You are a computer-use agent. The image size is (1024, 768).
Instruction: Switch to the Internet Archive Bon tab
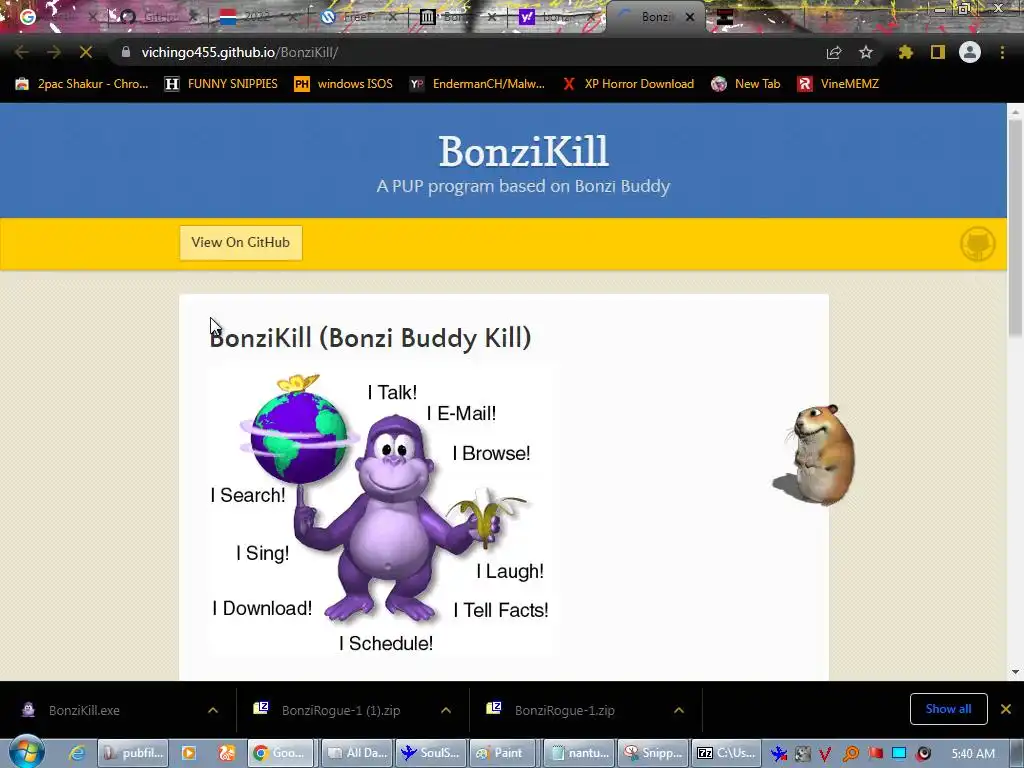pyautogui.click(x=456, y=17)
